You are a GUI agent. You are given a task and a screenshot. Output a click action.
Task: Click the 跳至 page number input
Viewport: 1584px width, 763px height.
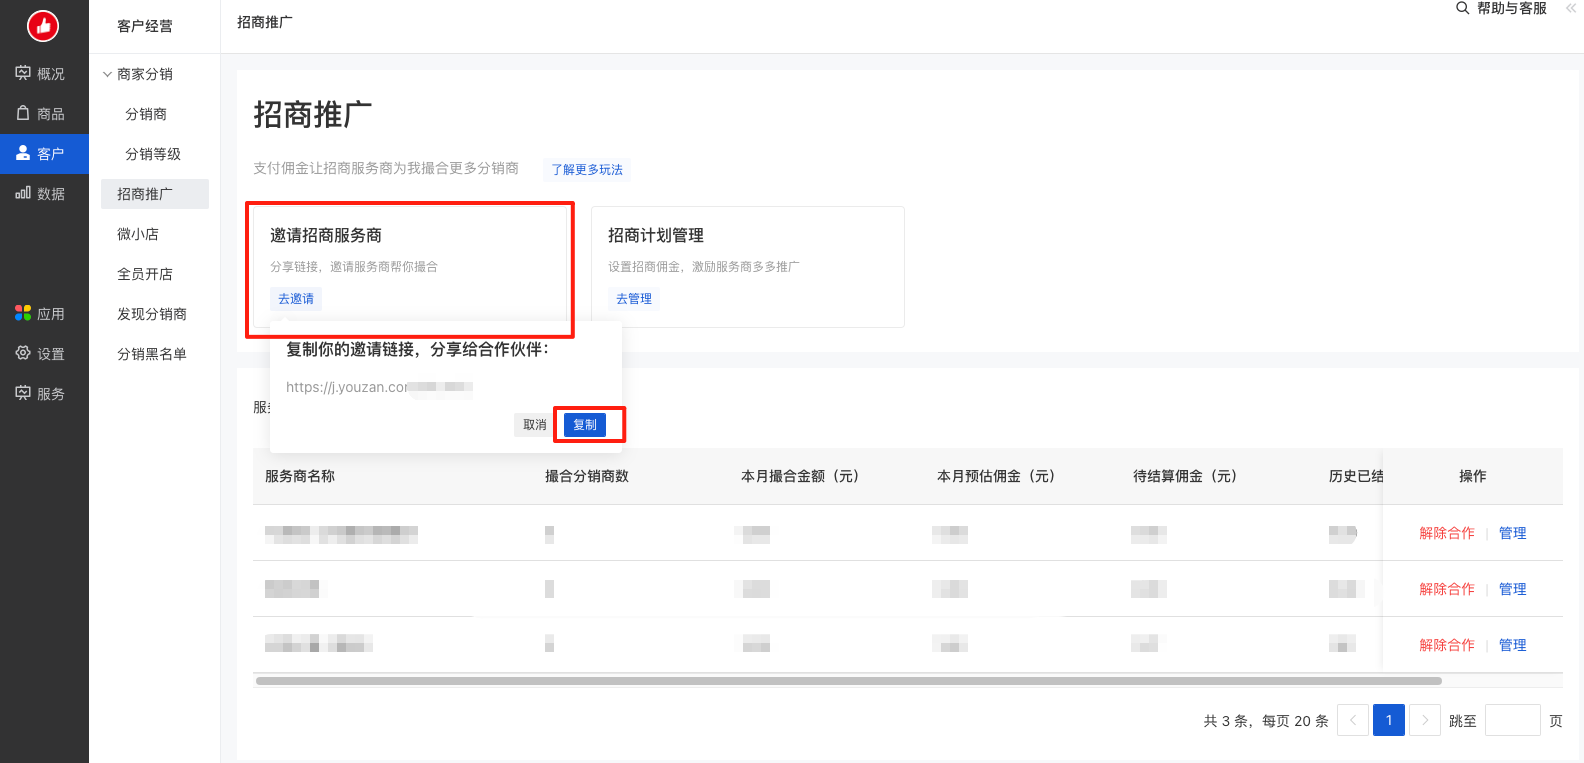[x=1512, y=720]
